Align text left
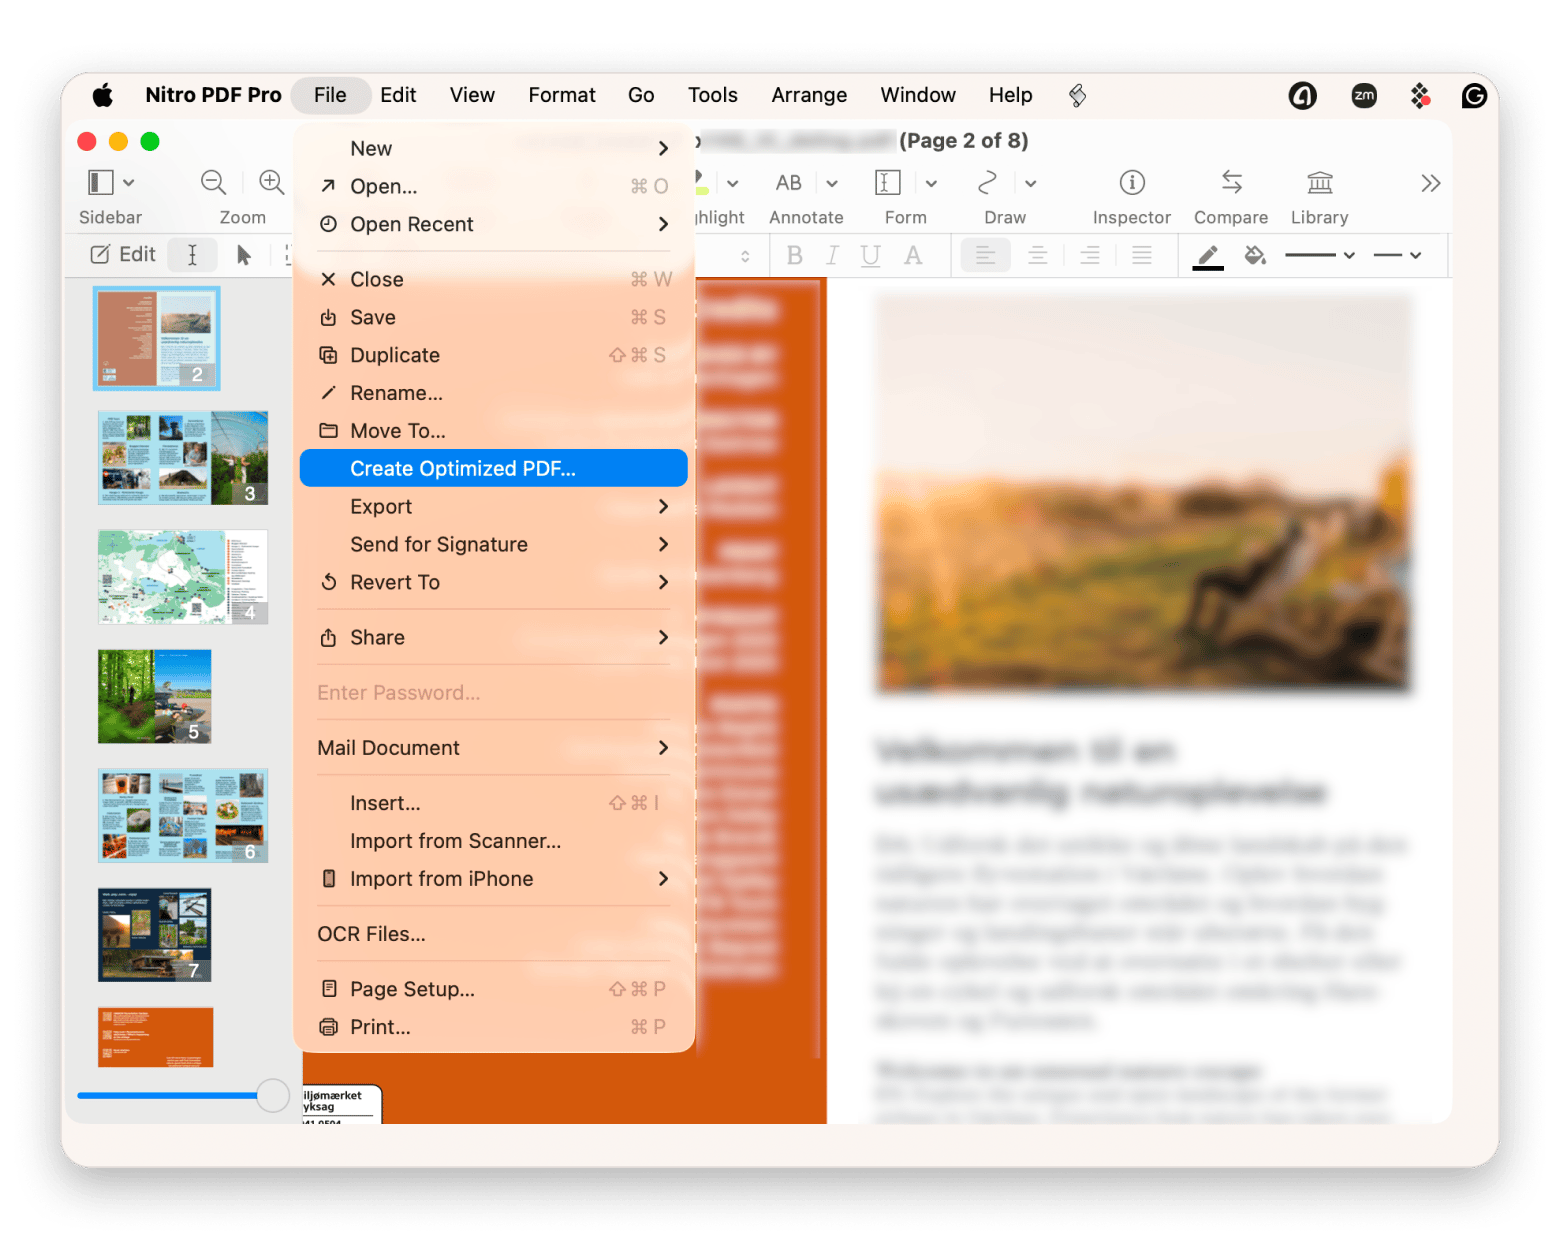The image size is (1560, 1248). click(x=985, y=255)
